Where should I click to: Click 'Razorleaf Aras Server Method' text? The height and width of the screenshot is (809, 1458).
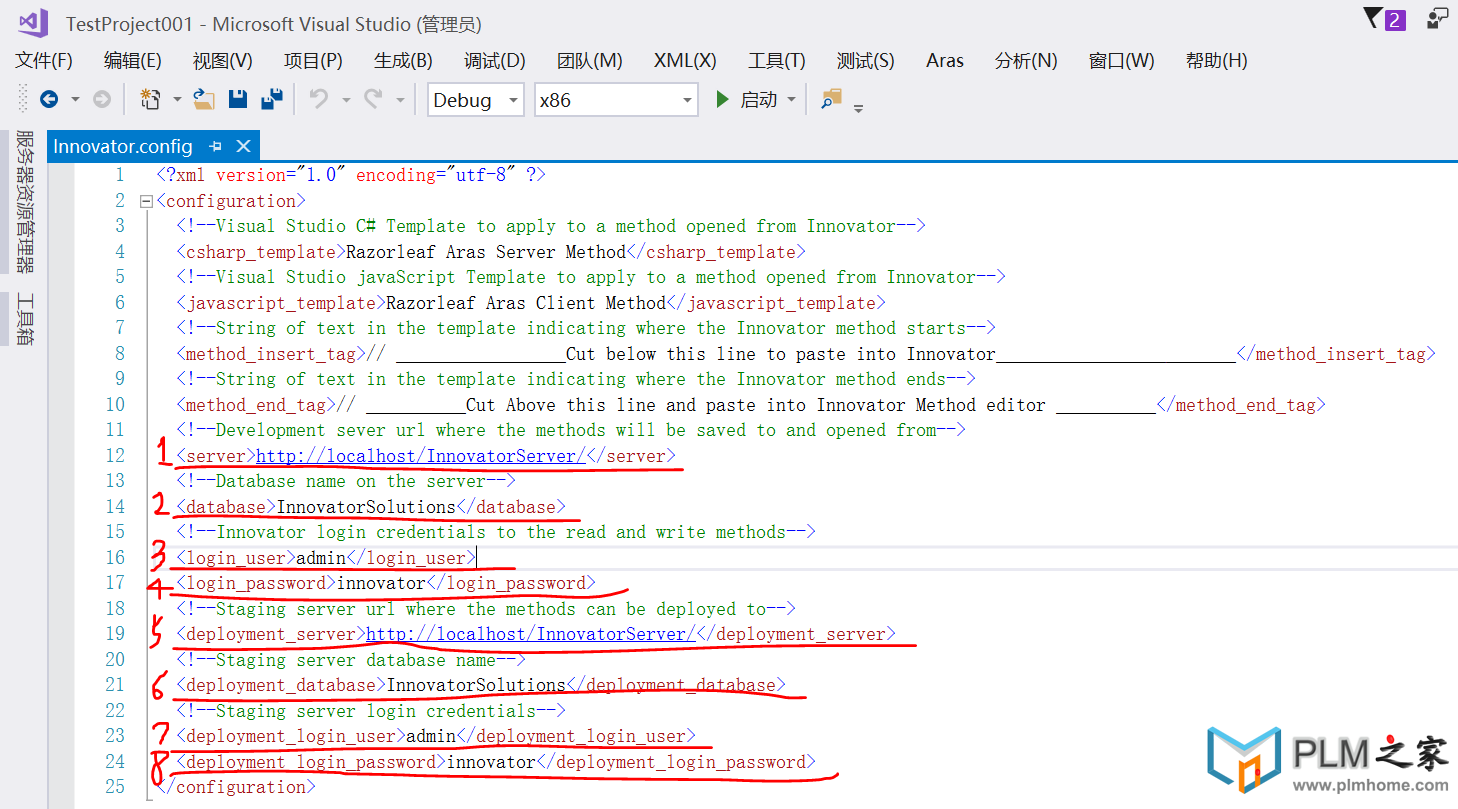[486, 252]
